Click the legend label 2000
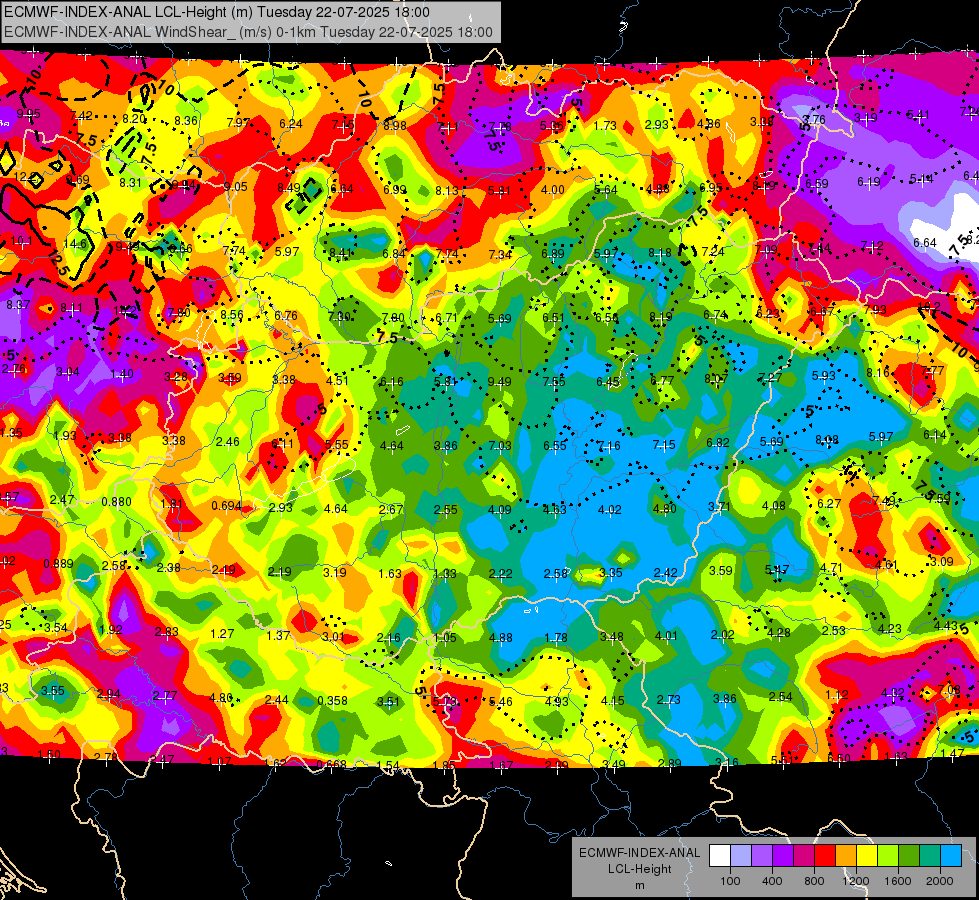Image resolution: width=979 pixels, height=900 pixels. [940, 881]
